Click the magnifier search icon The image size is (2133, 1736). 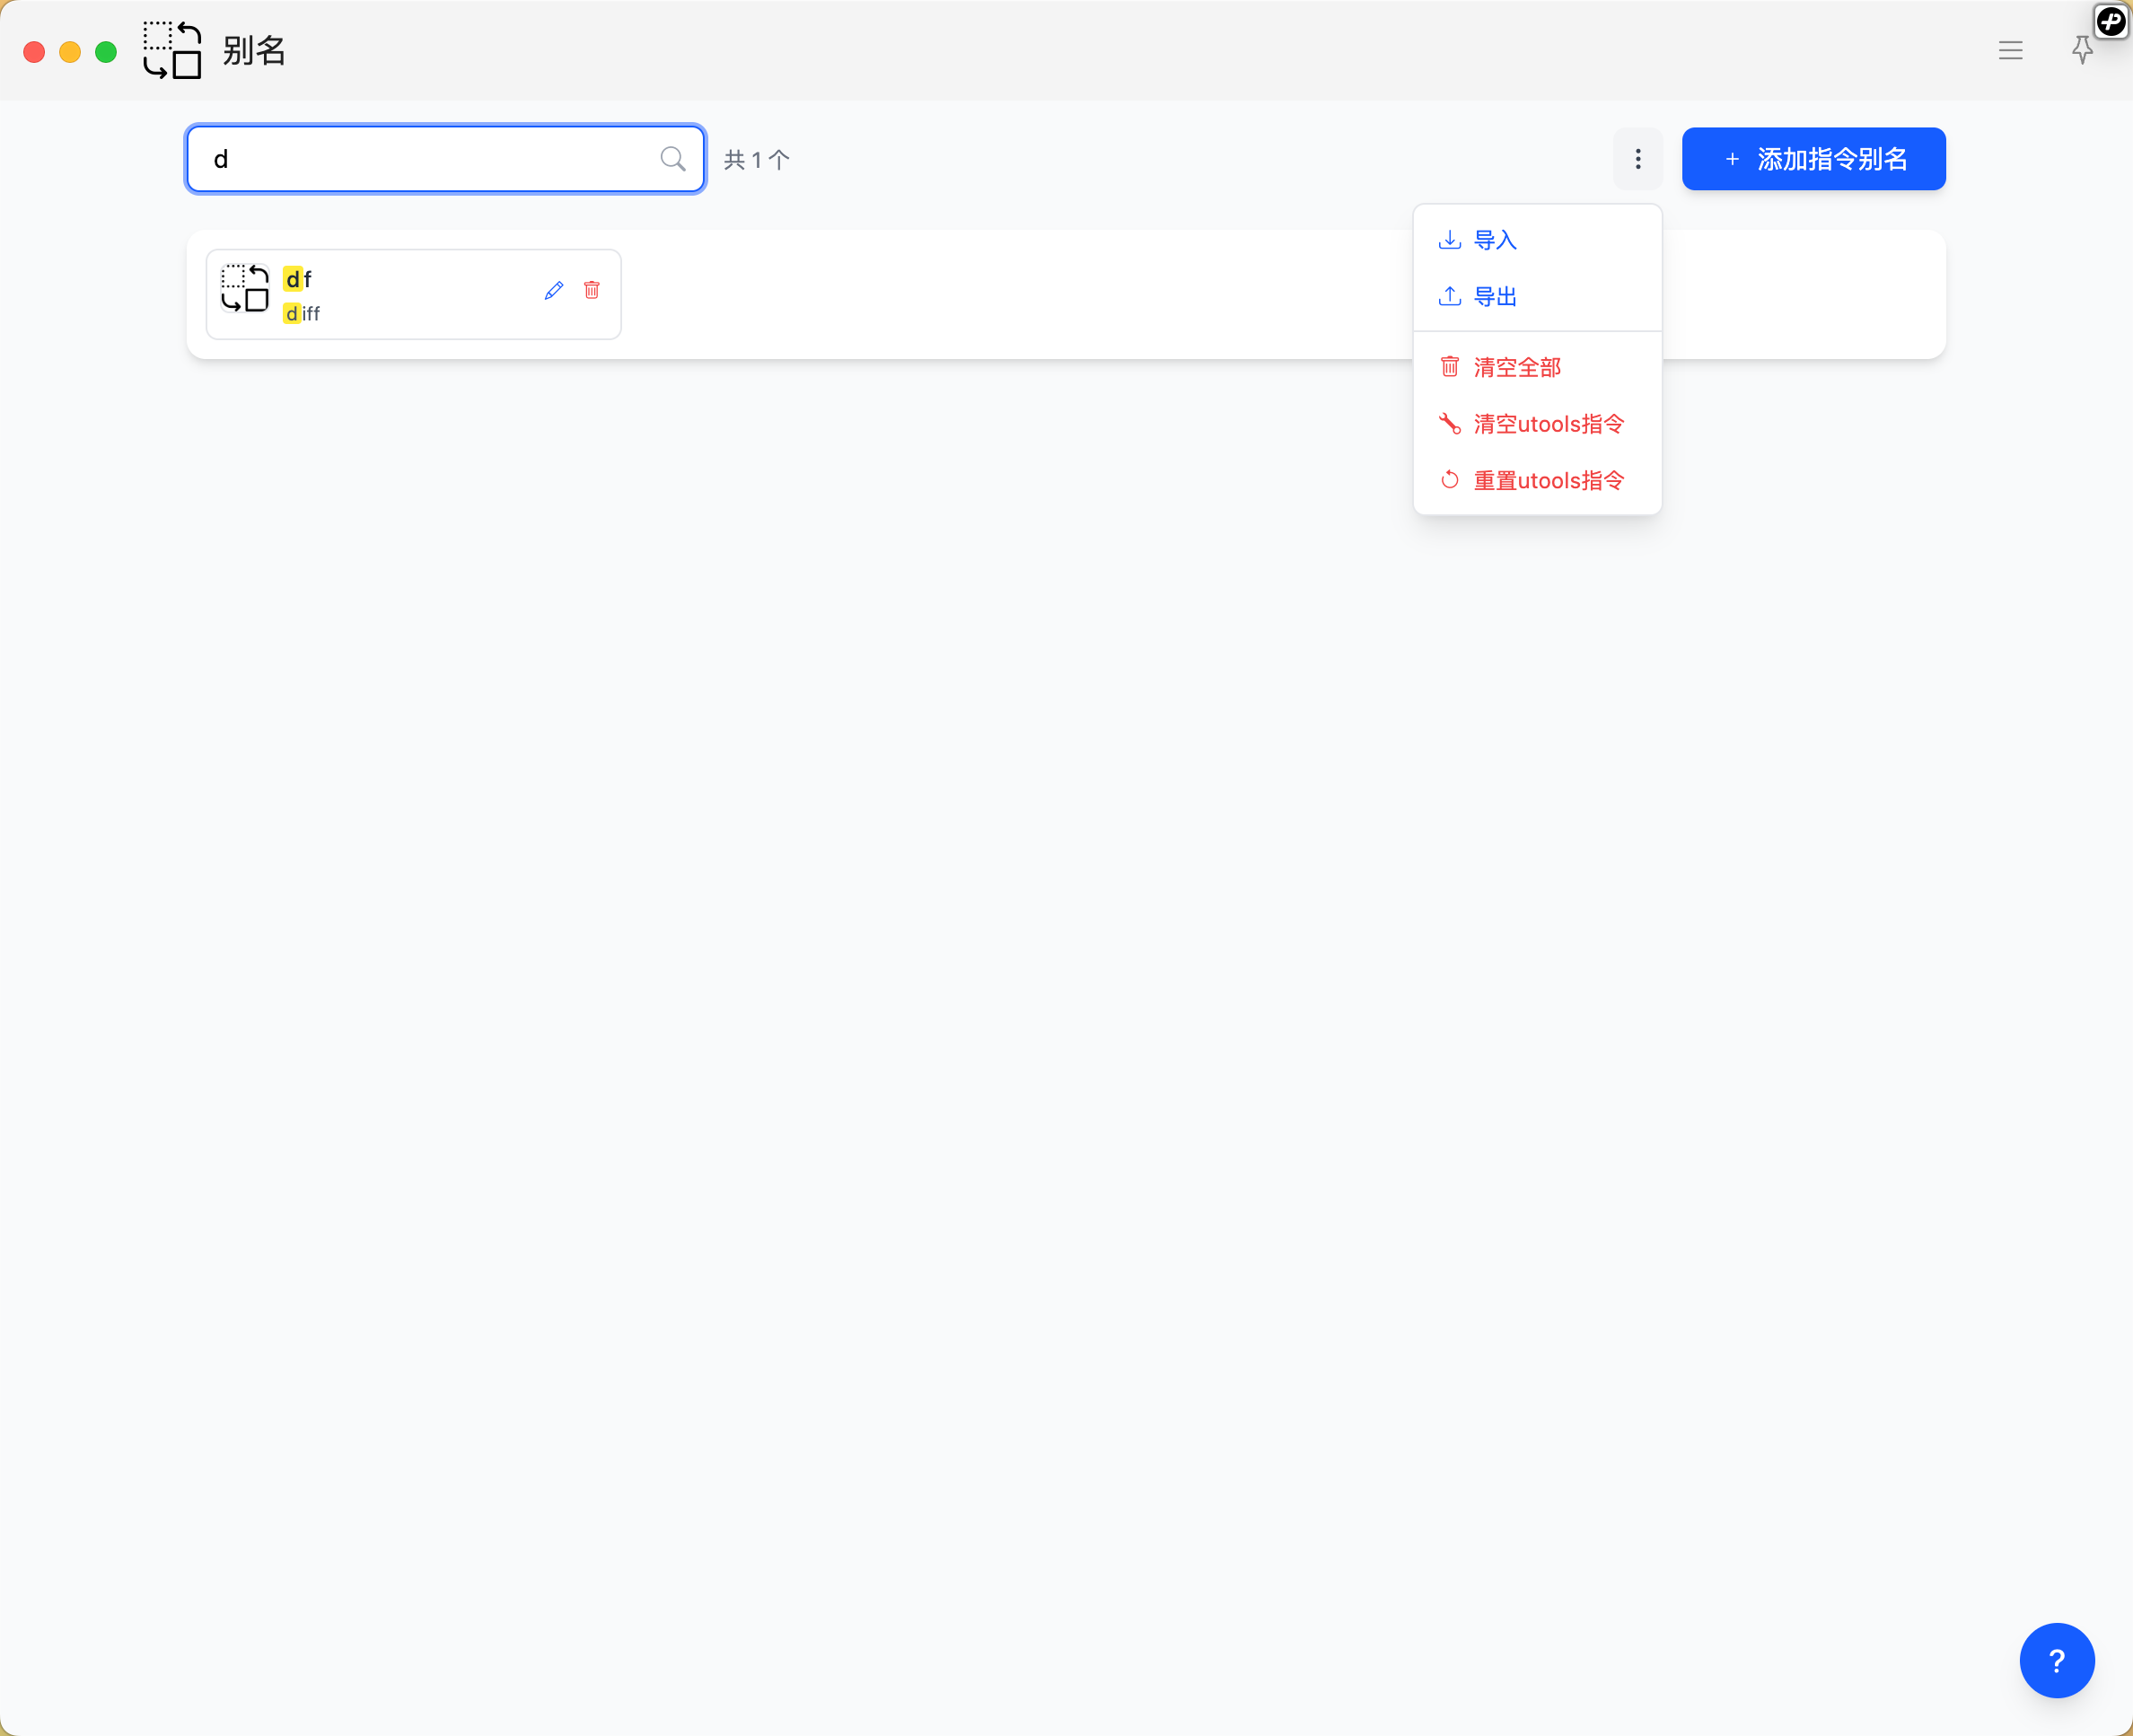point(673,159)
